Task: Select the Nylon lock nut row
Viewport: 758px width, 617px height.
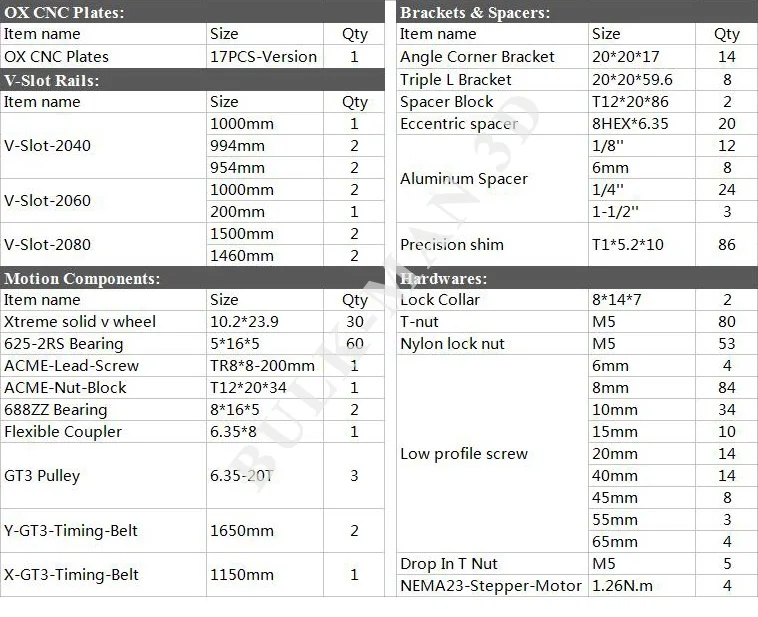Action: pyautogui.click(x=577, y=343)
